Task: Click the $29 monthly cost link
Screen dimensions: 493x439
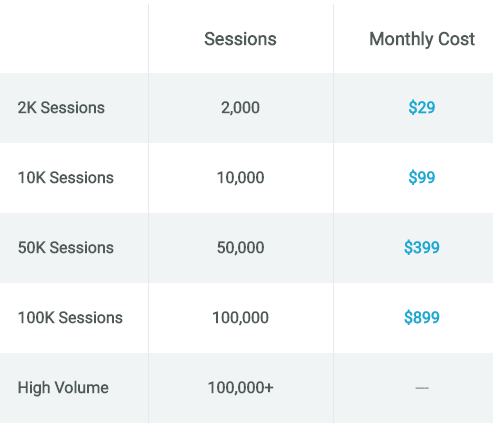Action: point(422,107)
